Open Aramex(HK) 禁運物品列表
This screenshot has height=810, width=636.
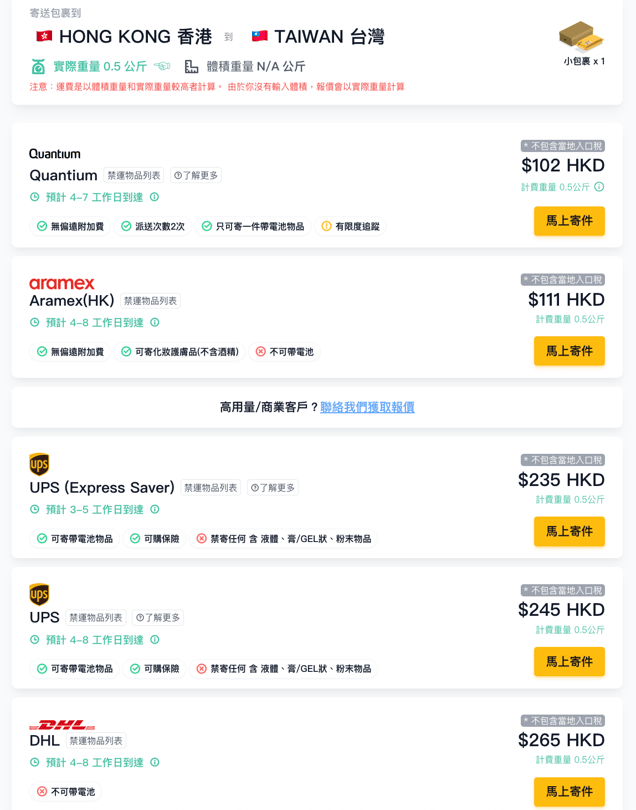pyautogui.click(x=150, y=301)
